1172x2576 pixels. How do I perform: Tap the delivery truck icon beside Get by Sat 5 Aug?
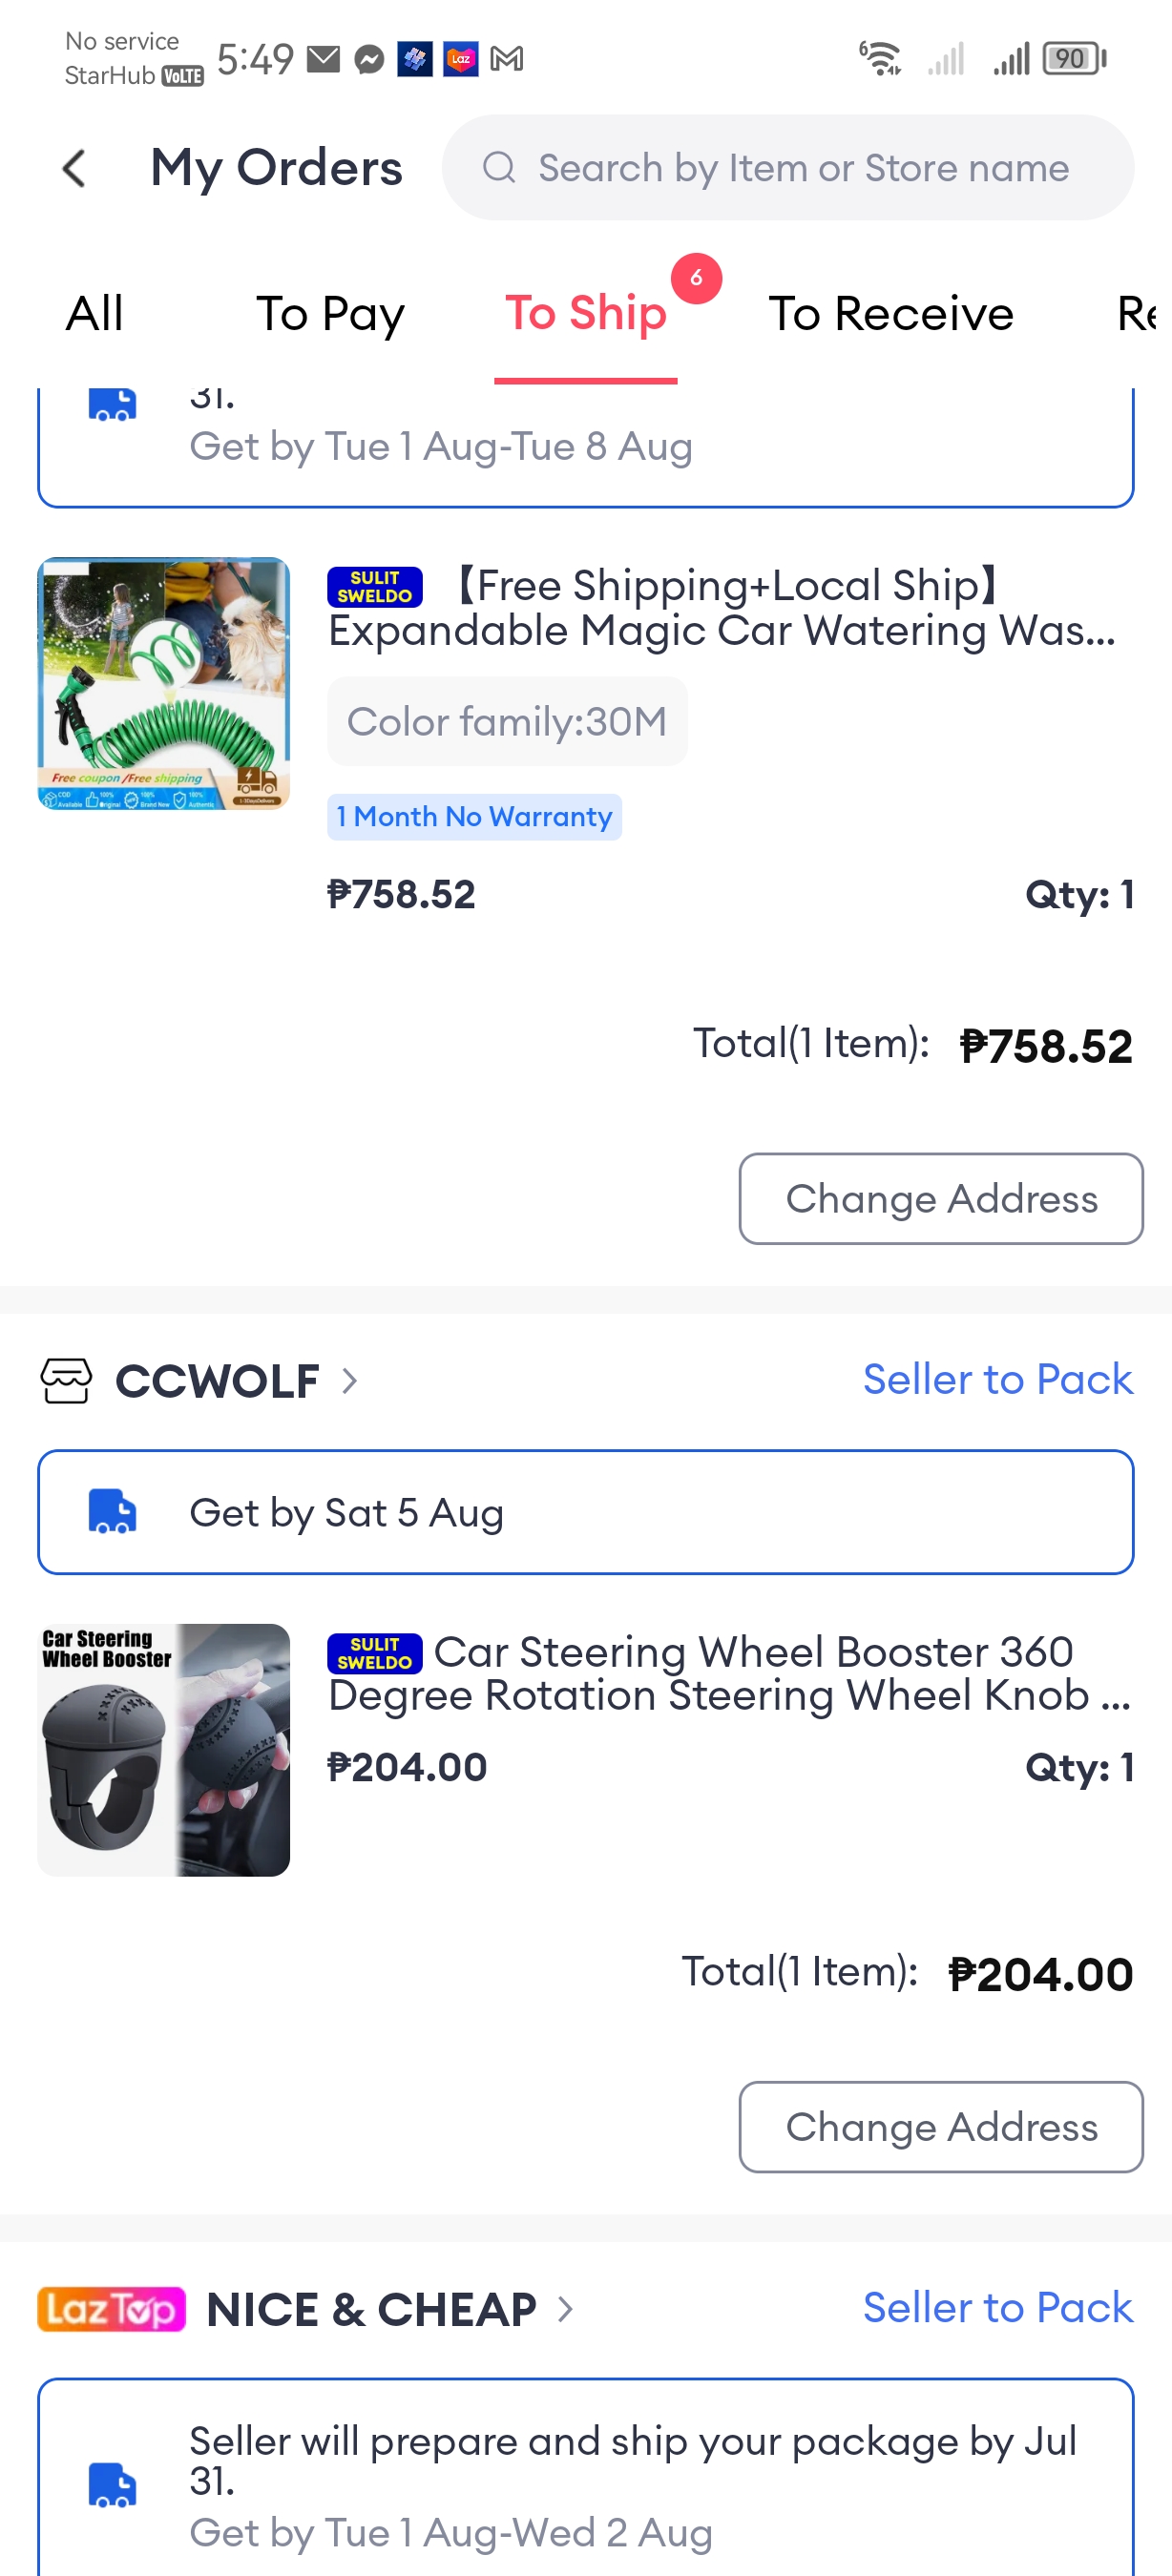point(113,1511)
